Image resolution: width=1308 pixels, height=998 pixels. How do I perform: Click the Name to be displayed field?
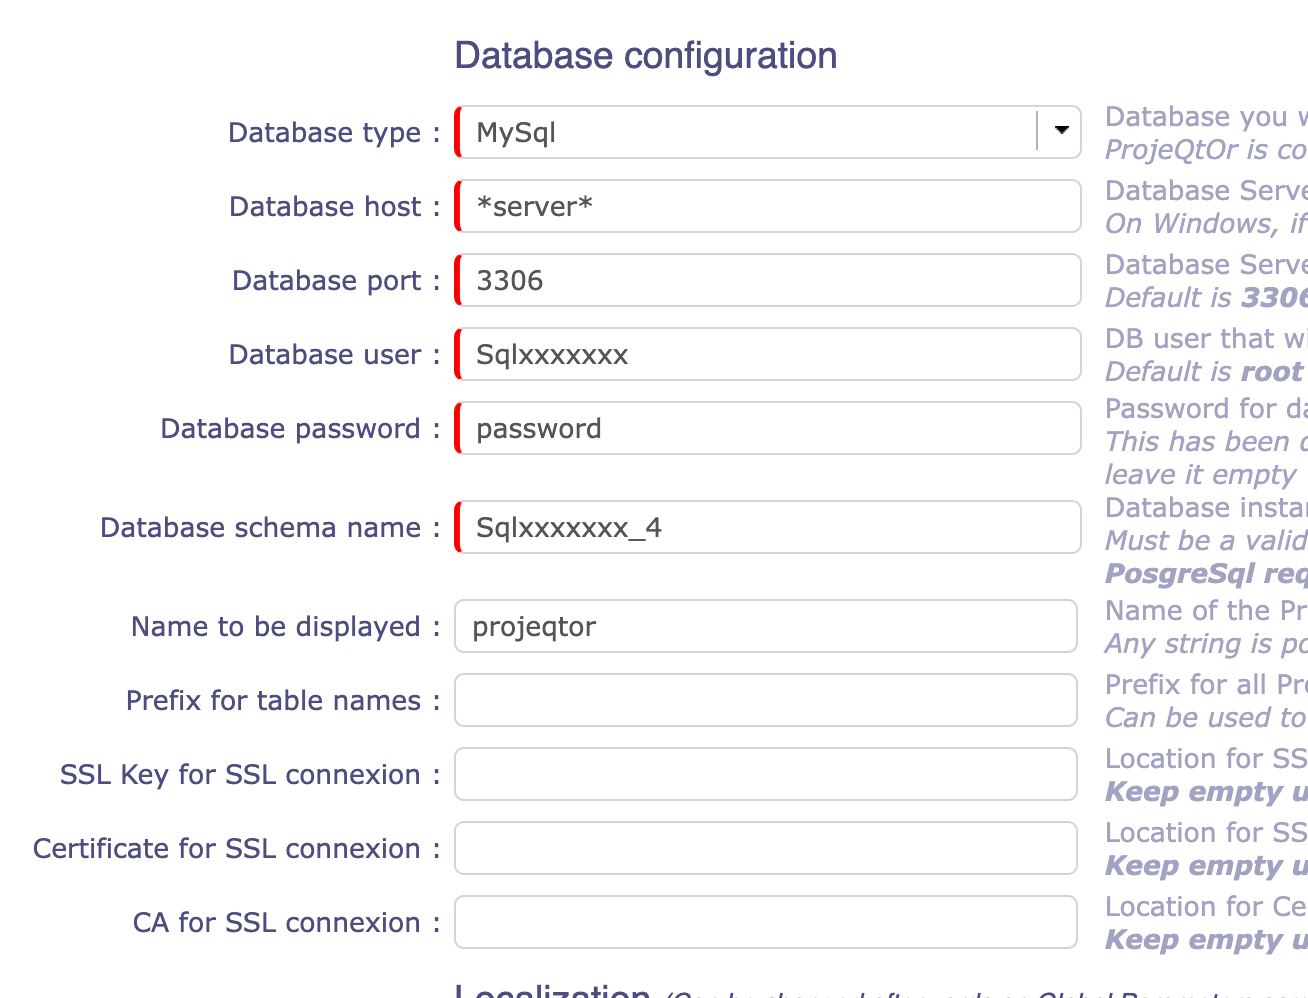(x=766, y=626)
